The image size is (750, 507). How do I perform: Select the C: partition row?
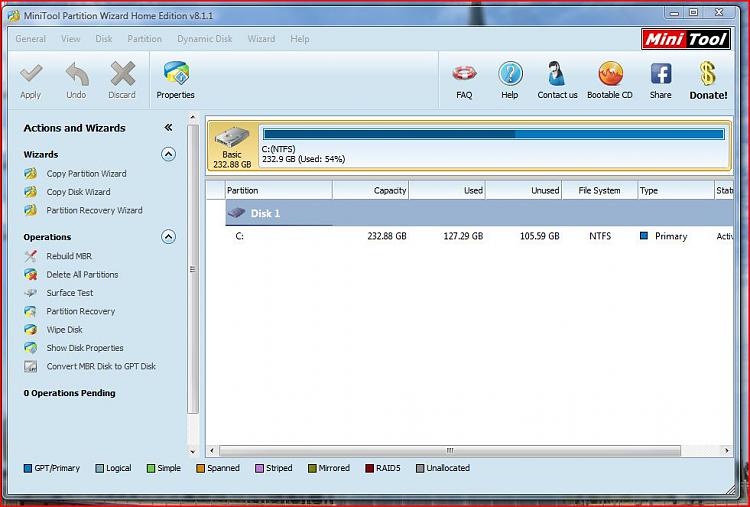pos(479,236)
